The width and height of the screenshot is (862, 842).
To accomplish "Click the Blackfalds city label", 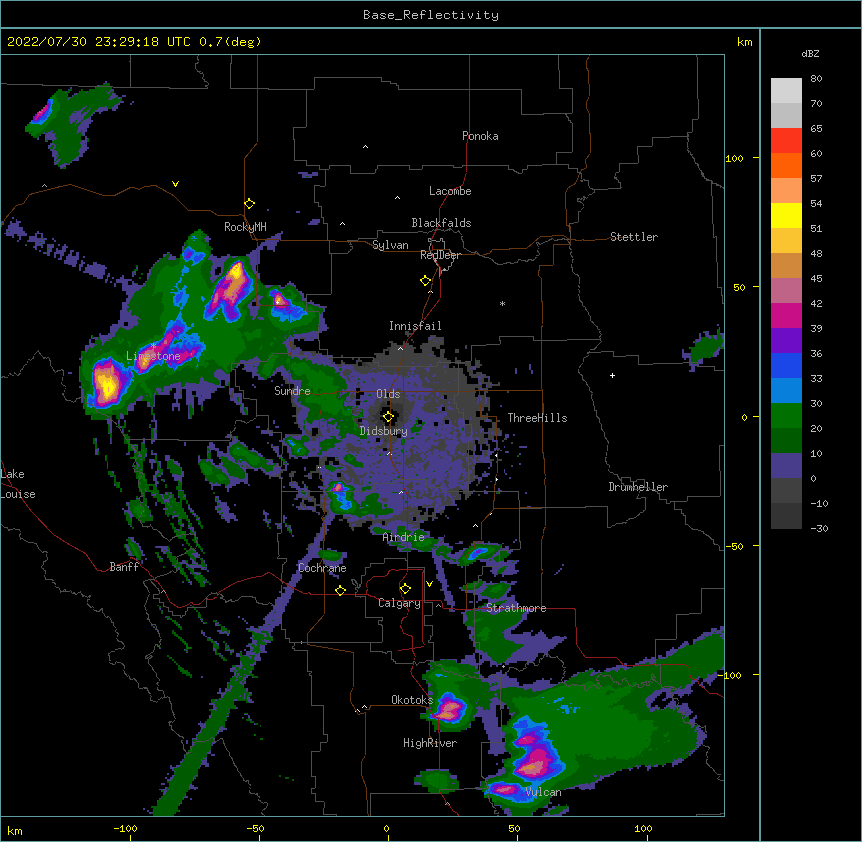I will point(441,223).
